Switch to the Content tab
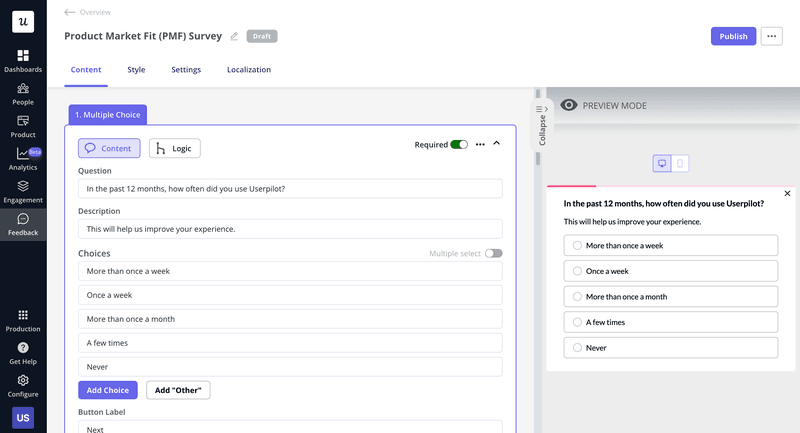Image resolution: width=800 pixels, height=433 pixels. tap(86, 70)
